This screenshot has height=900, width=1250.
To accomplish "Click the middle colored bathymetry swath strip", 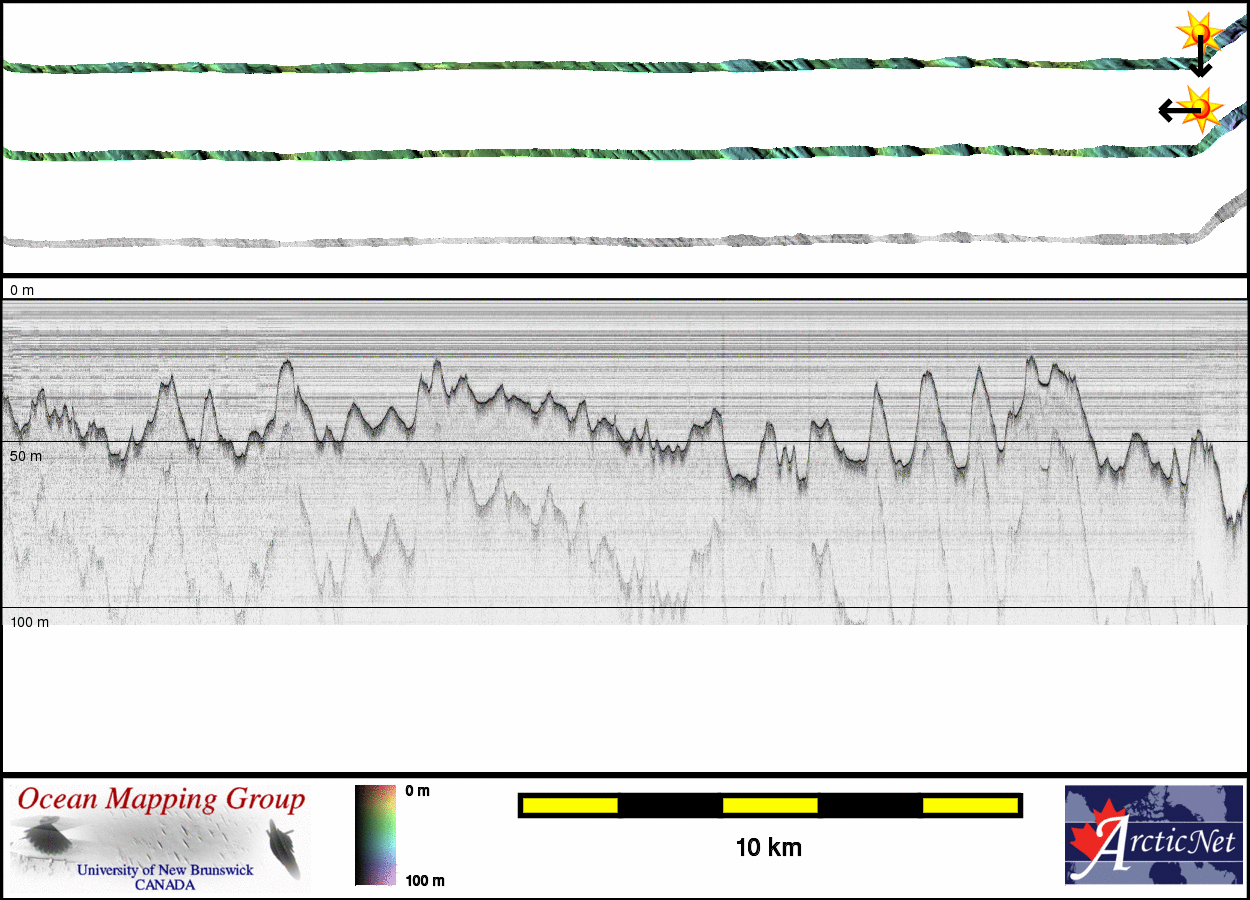I will (600, 155).
